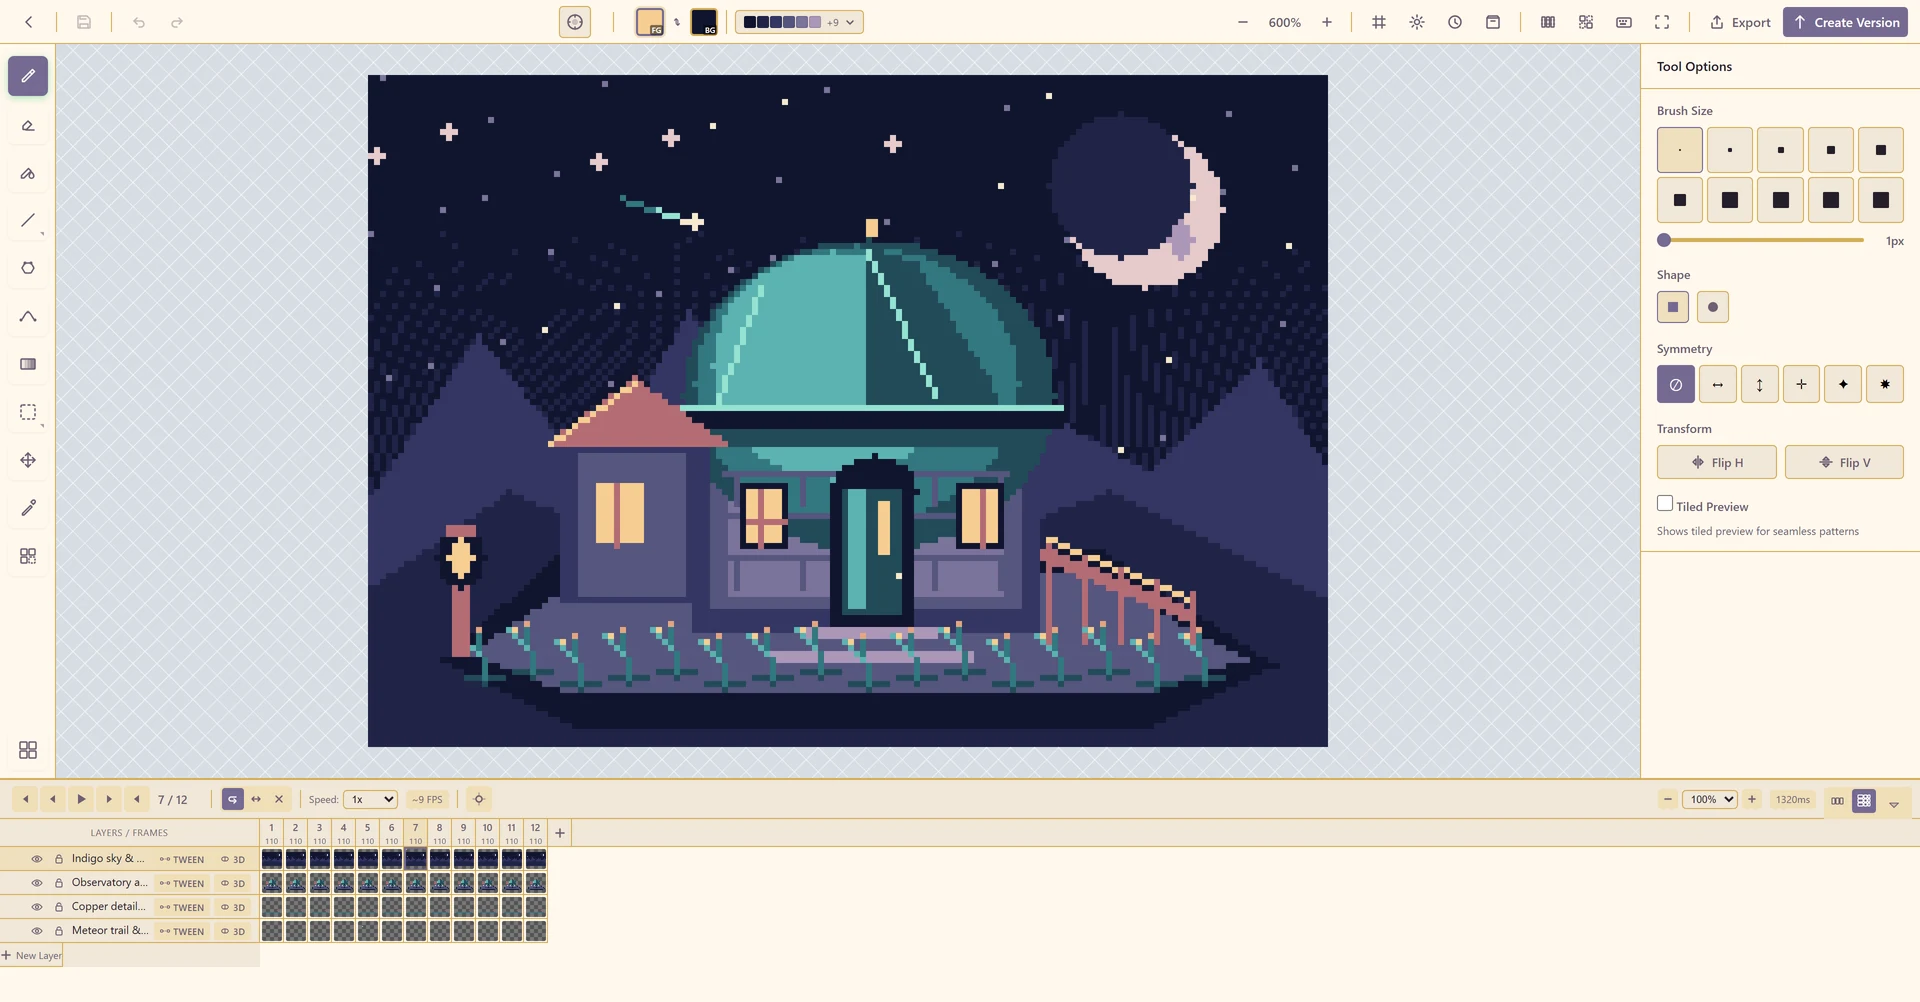Select the Paint Bucket fill tool
The height and width of the screenshot is (1002, 1920).
[x=28, y=173]
